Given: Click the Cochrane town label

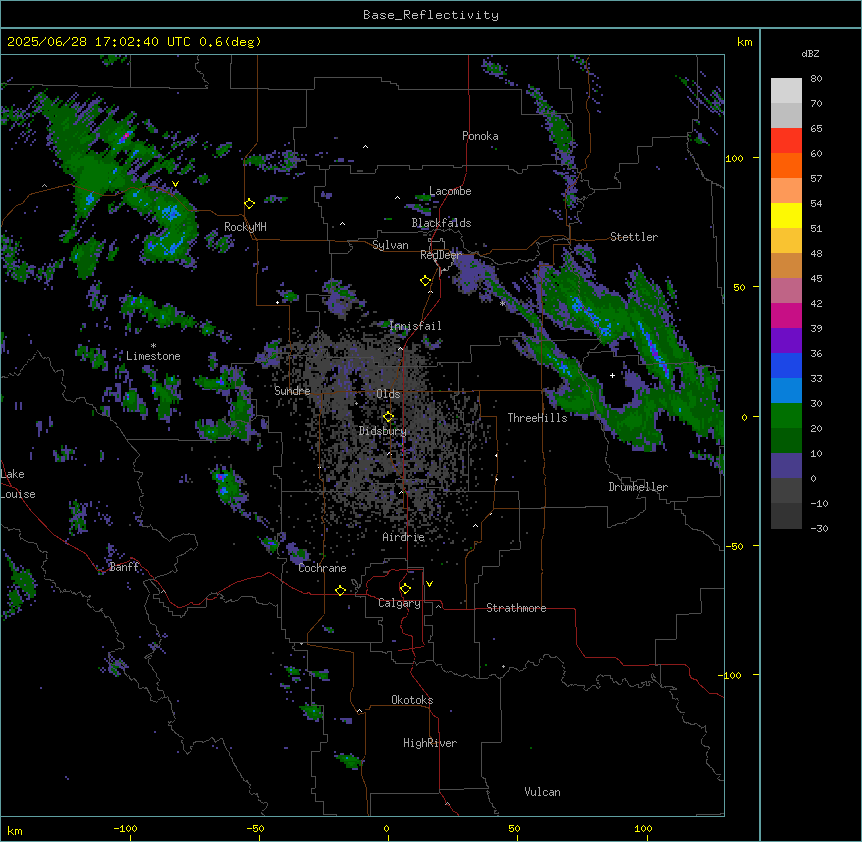Looking at the screenshot, I should pos(322,568).
